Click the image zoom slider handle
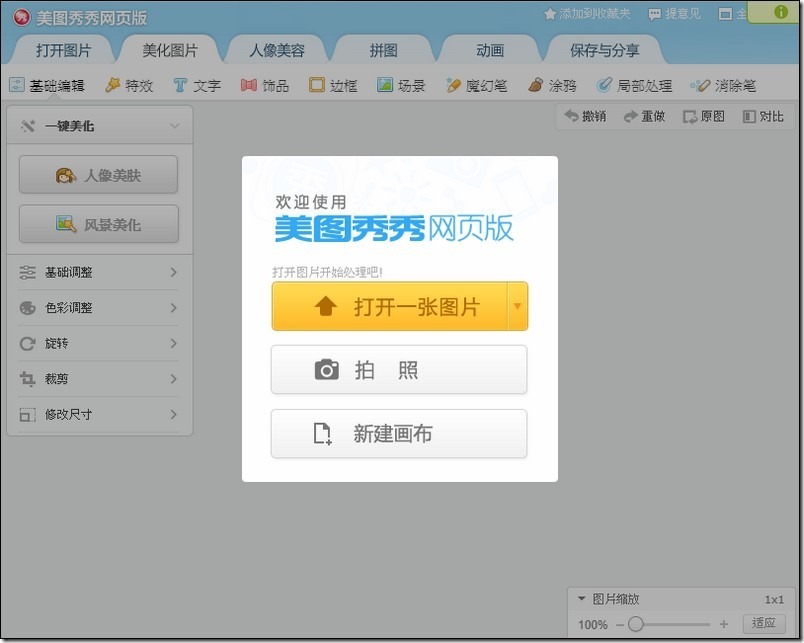This screenshot has height=643, width=804. [636, 624]
